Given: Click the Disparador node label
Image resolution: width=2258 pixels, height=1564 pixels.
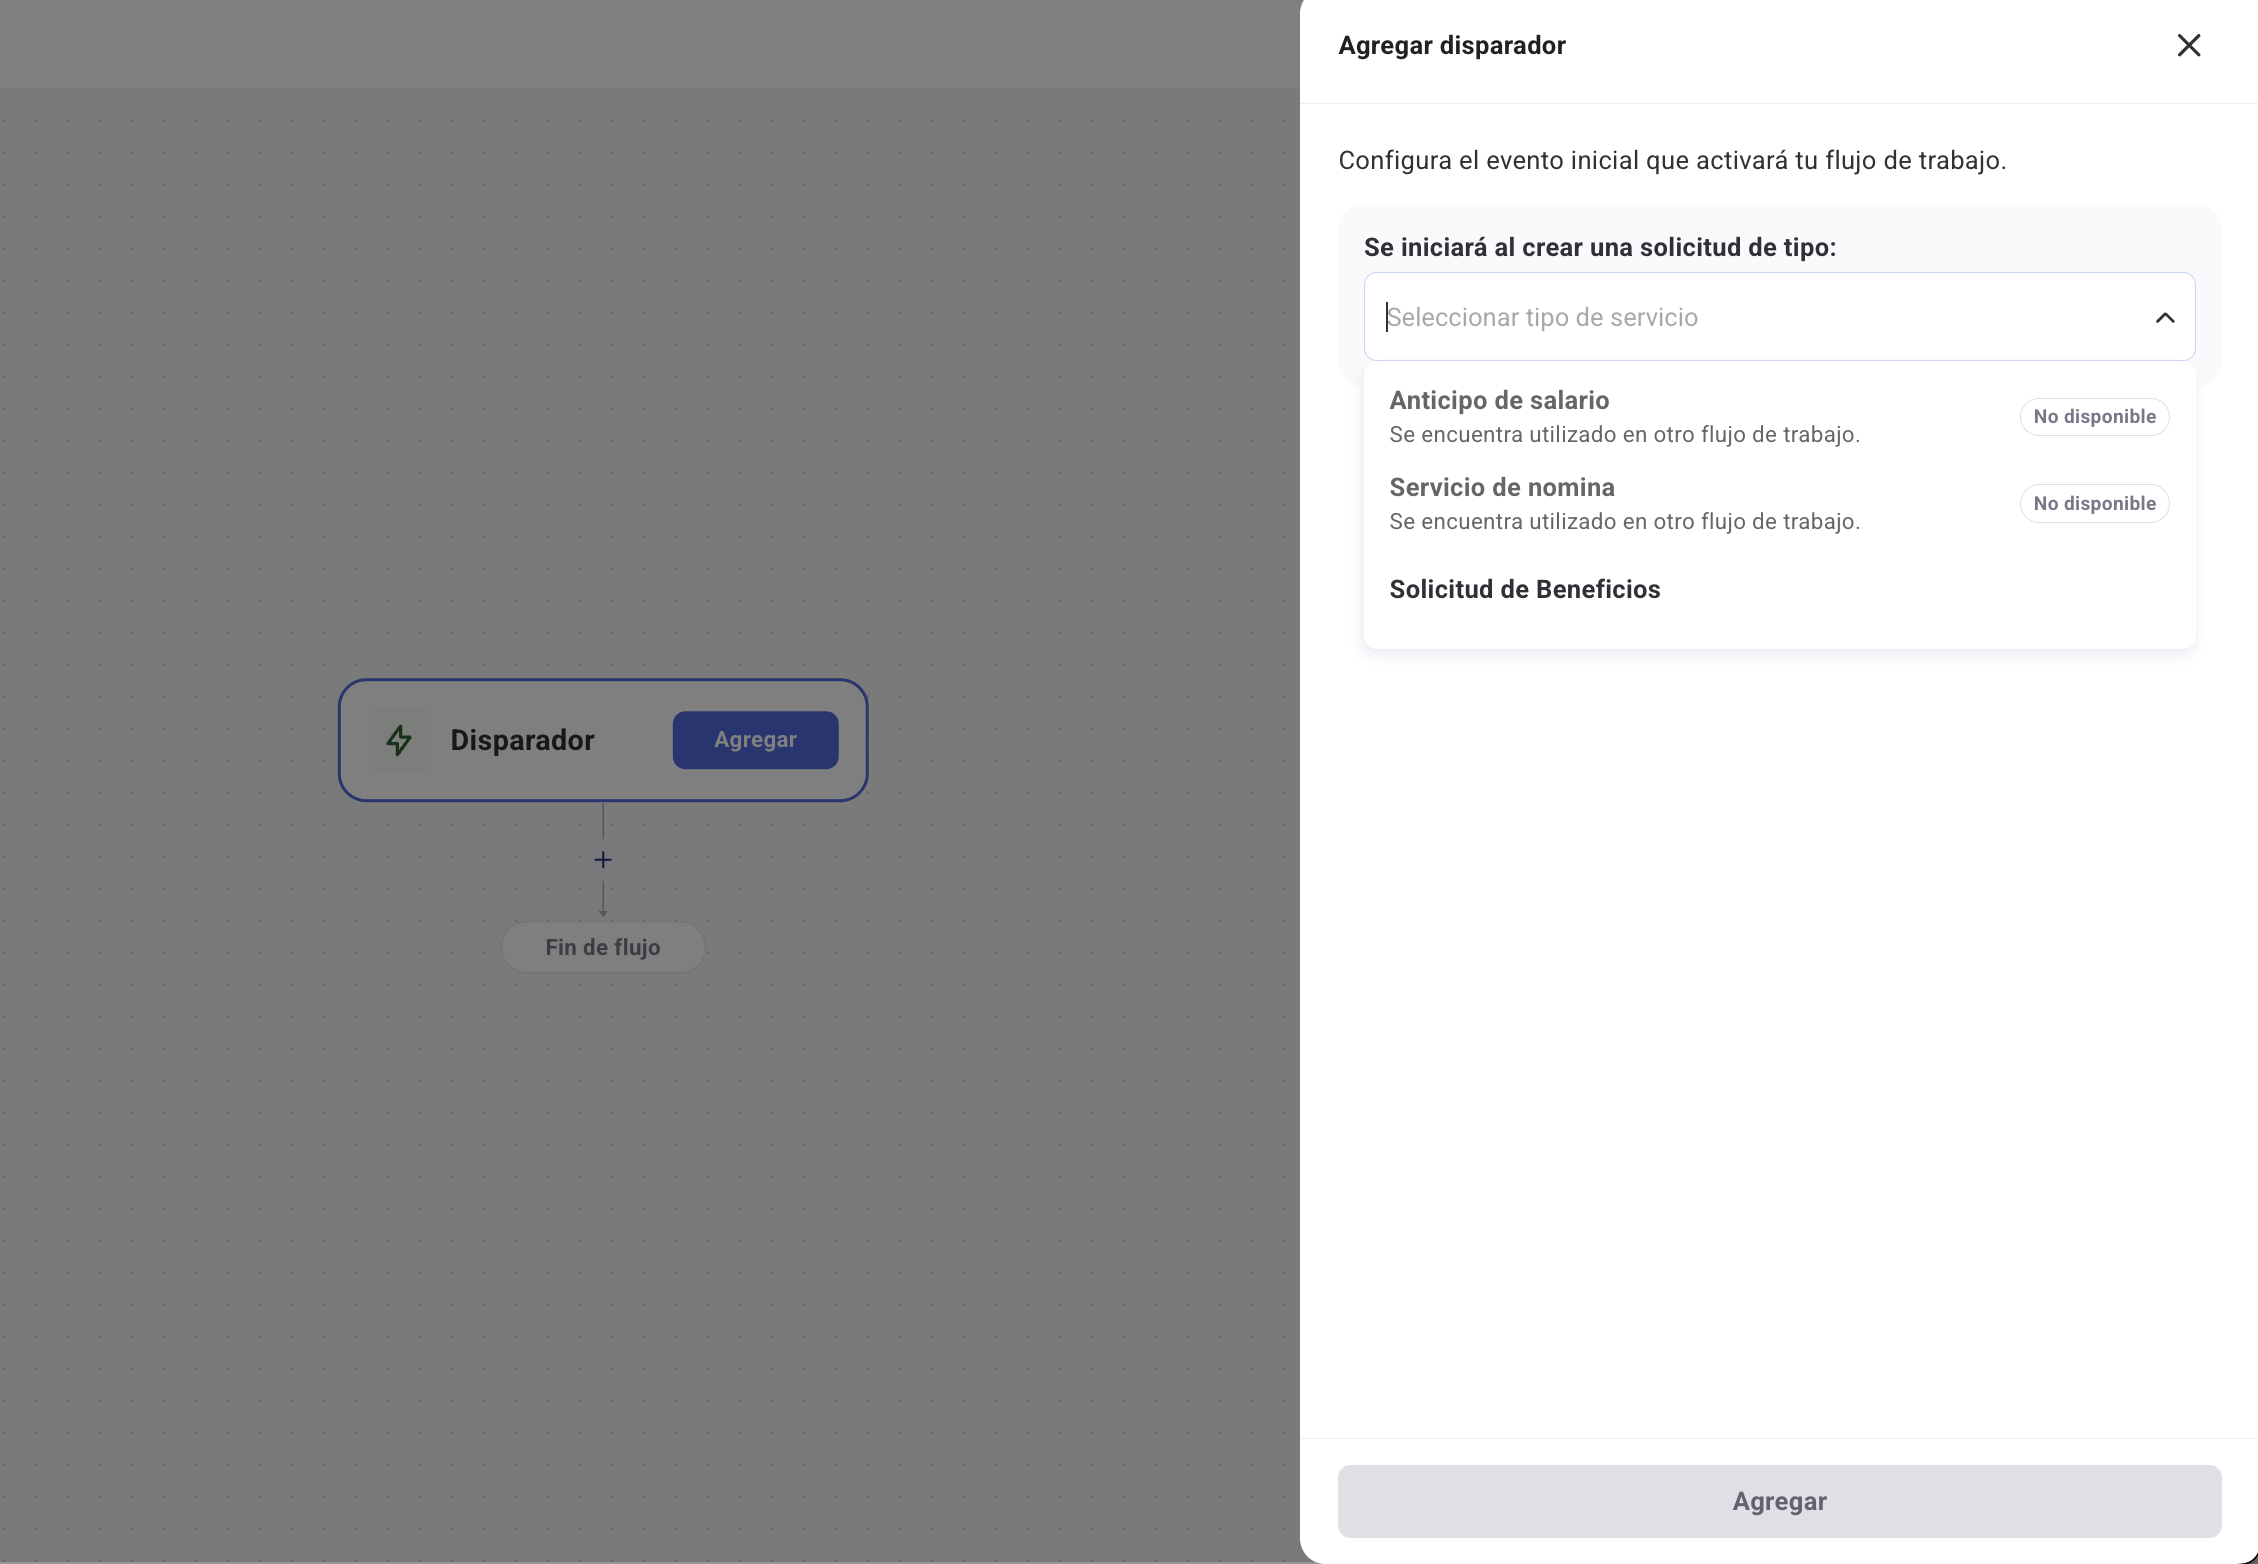Looking at the screenshot, I should point(522,740).
